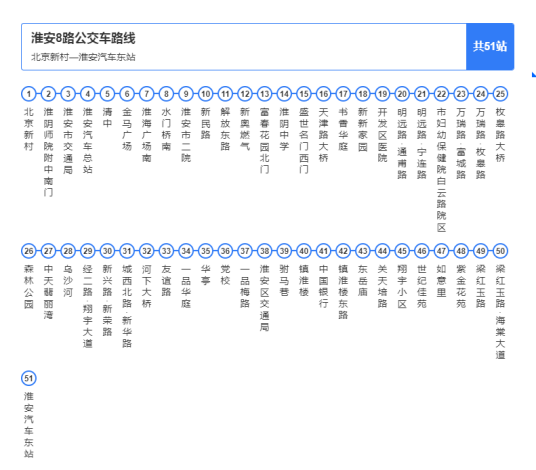Select station circle number 22
The width and height of the screenshot is (536, 470).
point(442,94)
